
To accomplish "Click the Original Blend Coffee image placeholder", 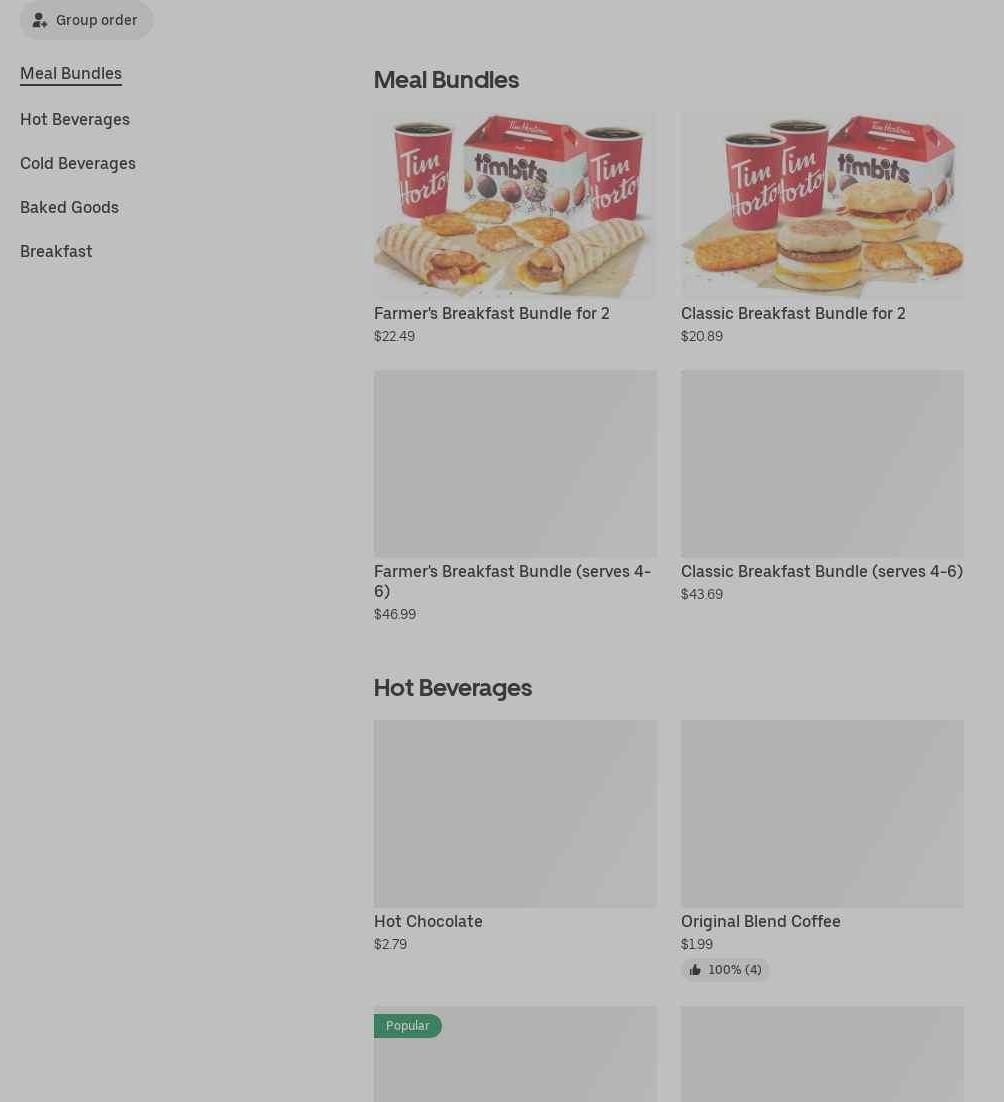I will pos(822,814).
